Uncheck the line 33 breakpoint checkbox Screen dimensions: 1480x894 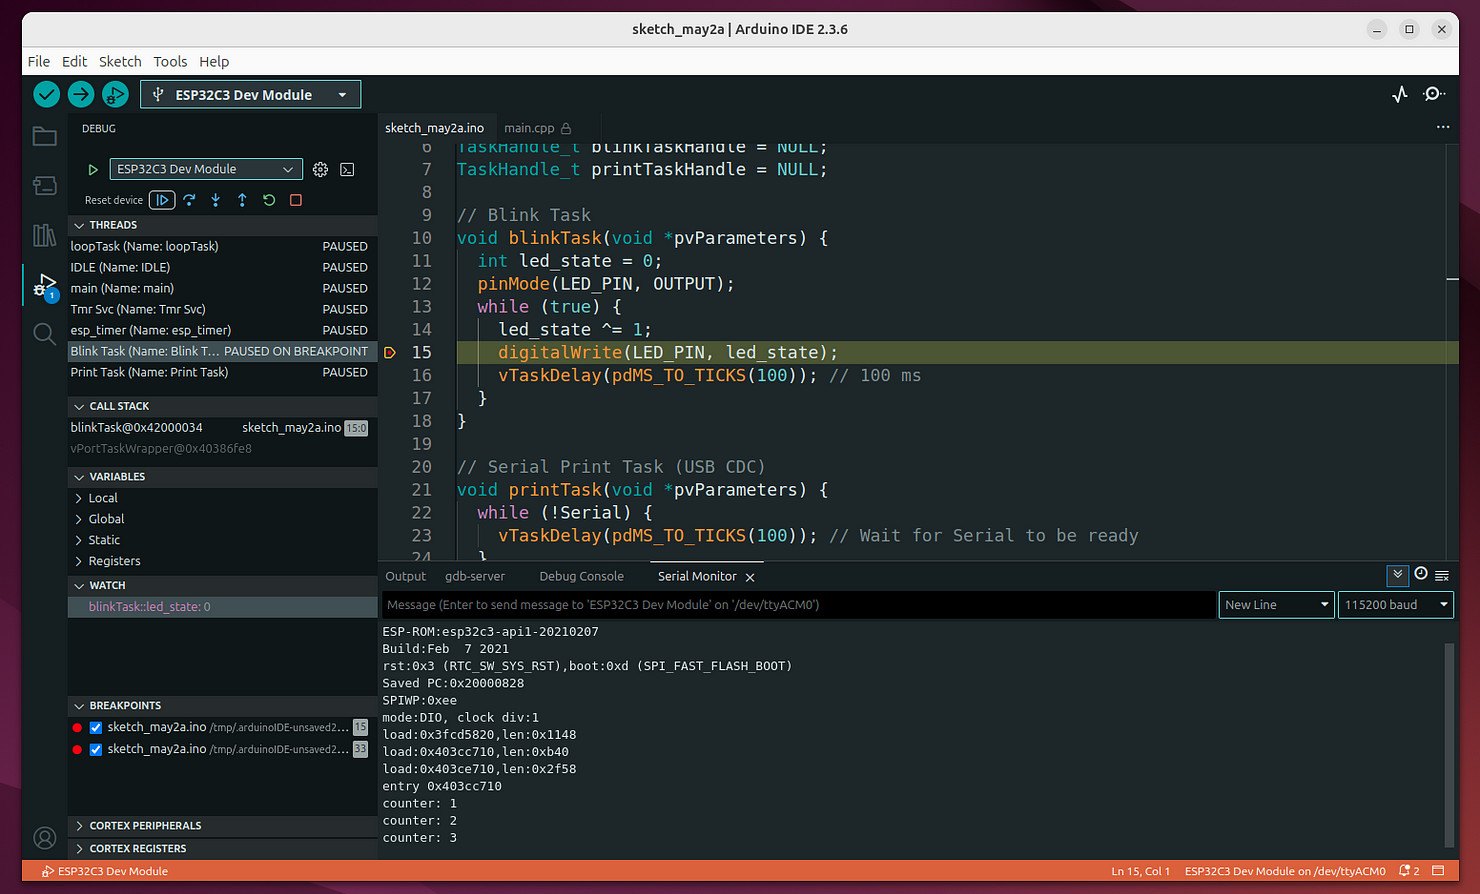tap(96, 749)
